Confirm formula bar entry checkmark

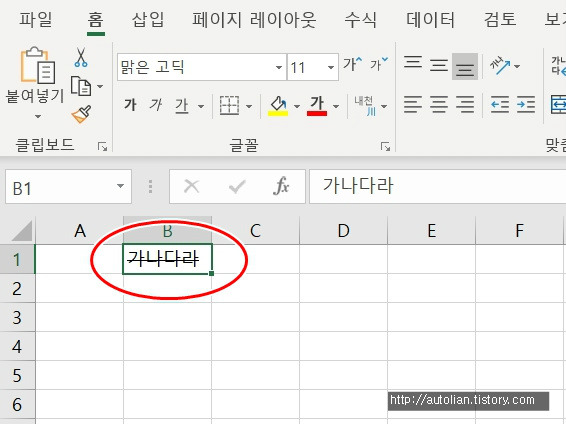click(237, 187)
